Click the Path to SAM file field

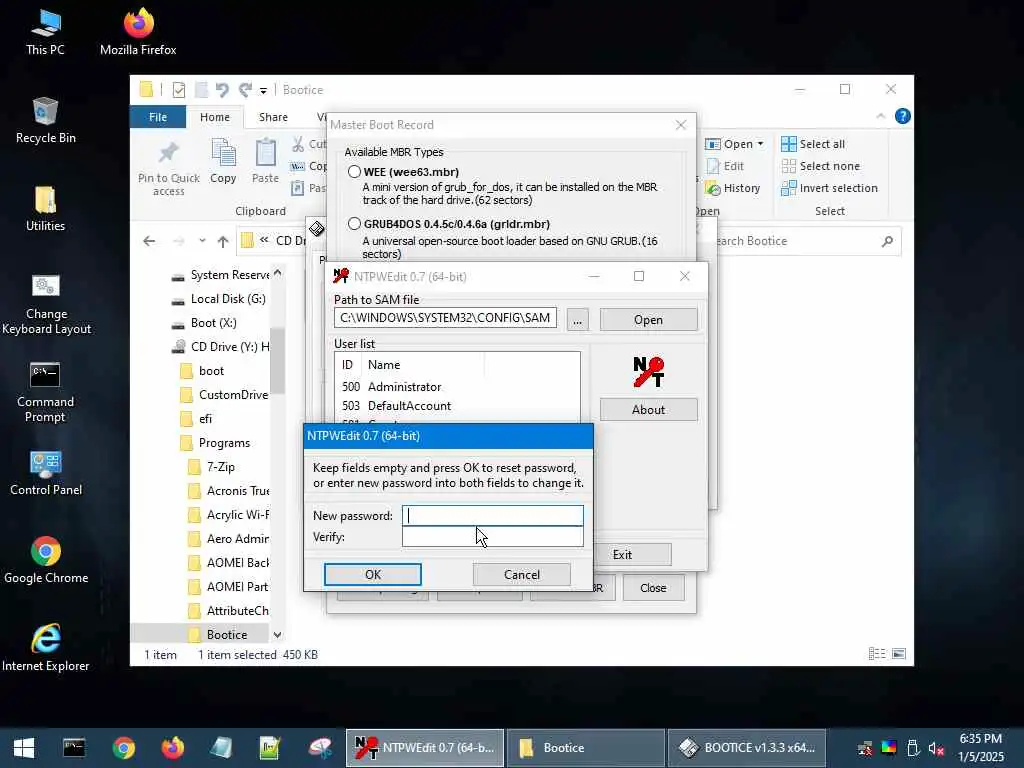[445, 318]
